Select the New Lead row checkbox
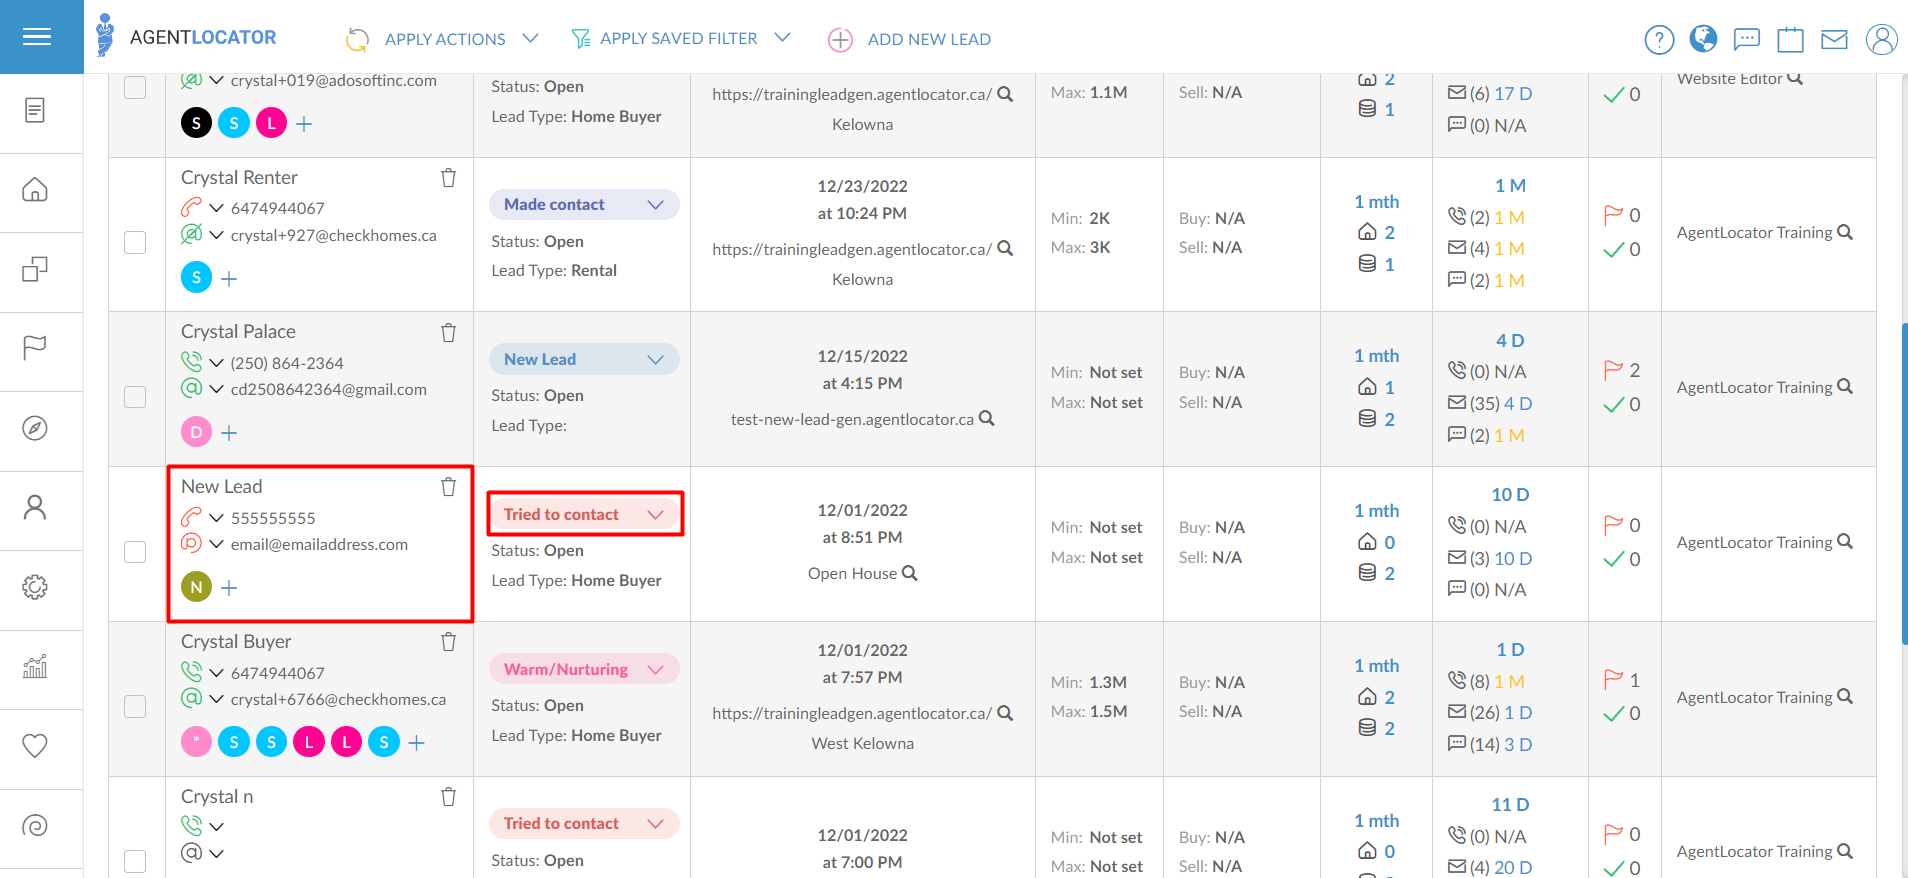This screenshot has height=878, width=1908. coord(135,552)
